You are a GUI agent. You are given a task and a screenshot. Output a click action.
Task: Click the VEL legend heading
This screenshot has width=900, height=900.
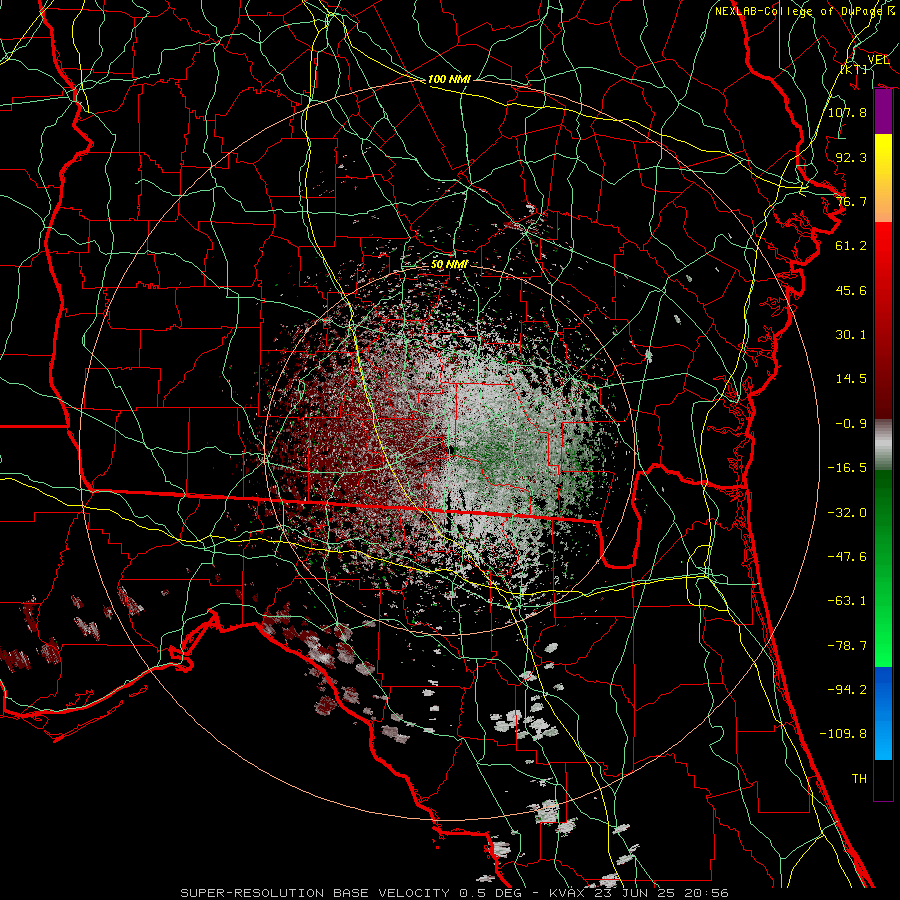tap(878, 59)
